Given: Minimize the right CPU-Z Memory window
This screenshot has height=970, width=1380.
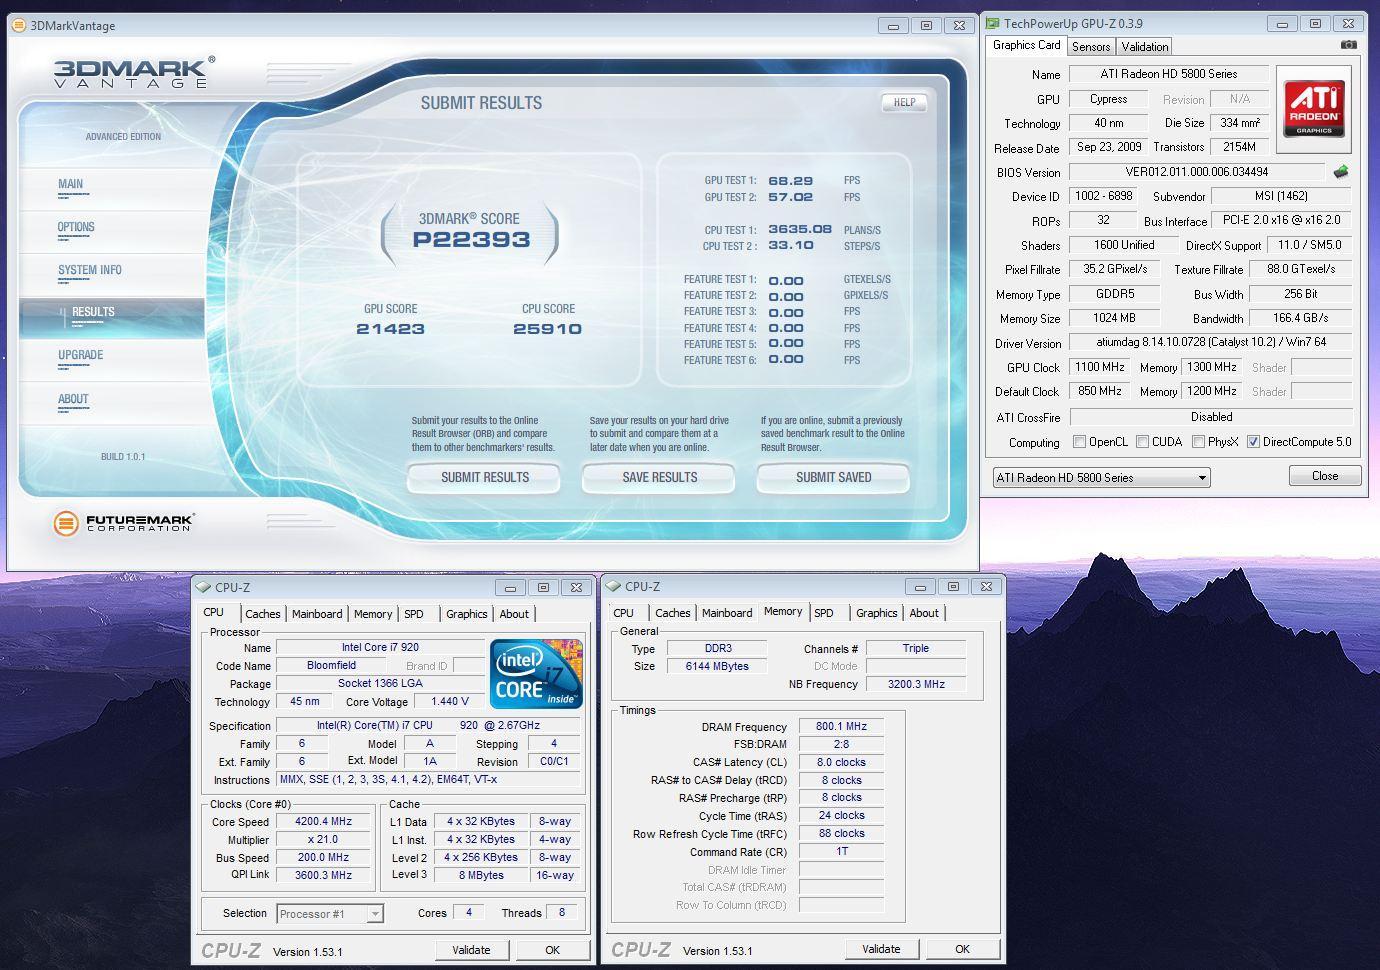Looking at the screenshot, I should point(920,587).
